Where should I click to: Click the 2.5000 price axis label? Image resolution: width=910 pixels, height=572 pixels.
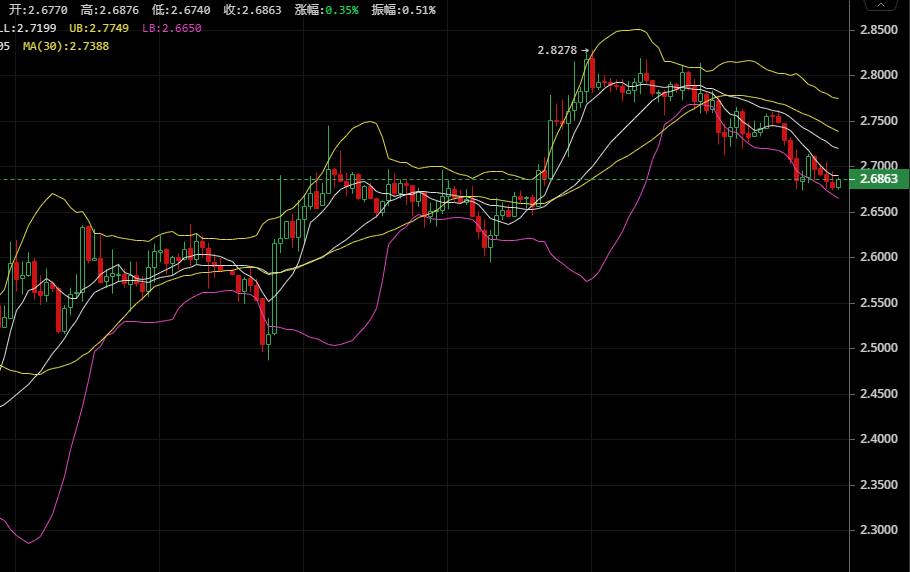pyautogui.click(x=879, y=348)
